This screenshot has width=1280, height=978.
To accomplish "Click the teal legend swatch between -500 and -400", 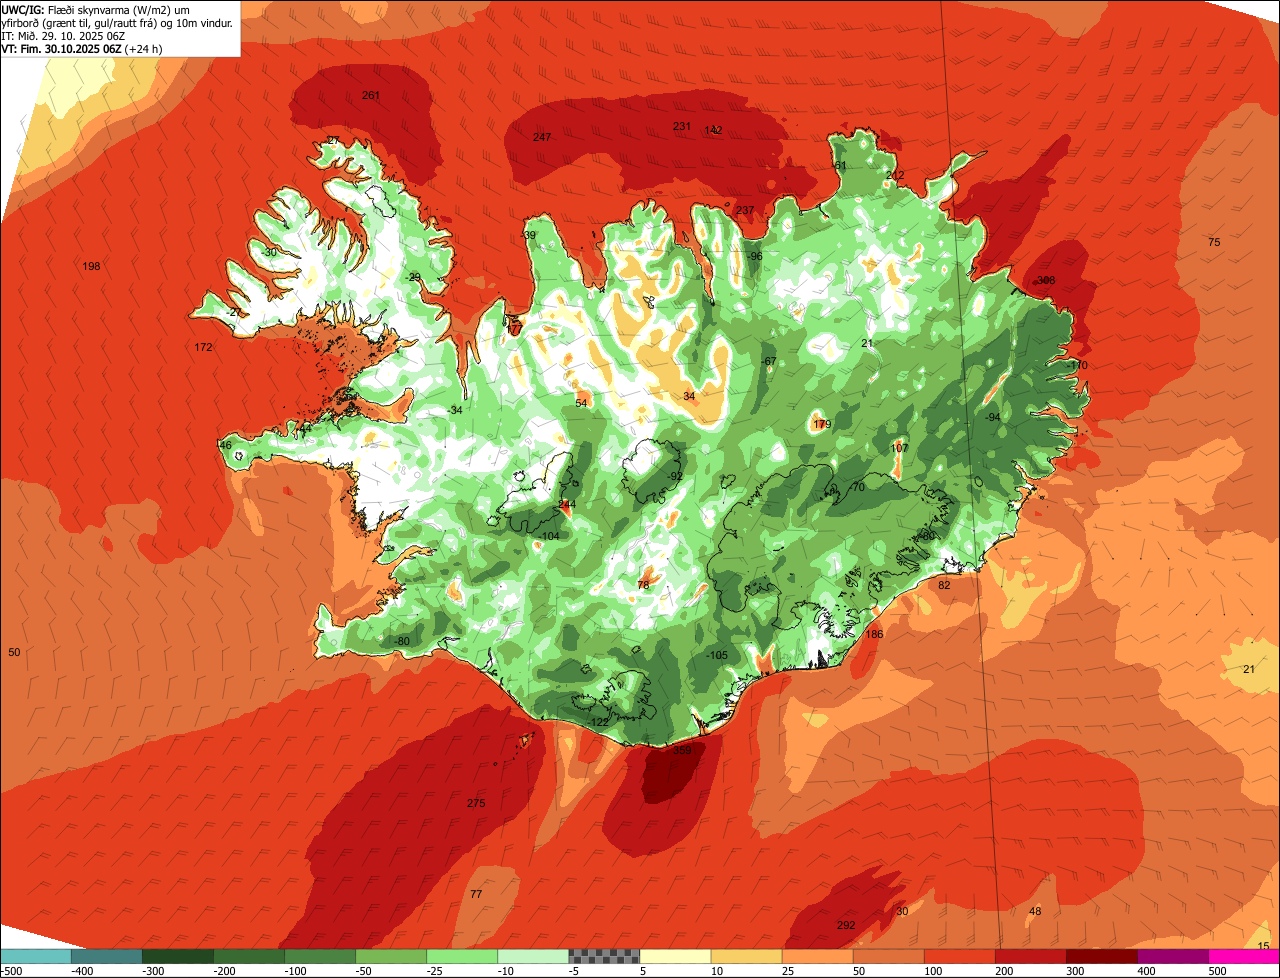I will point(35,956).
